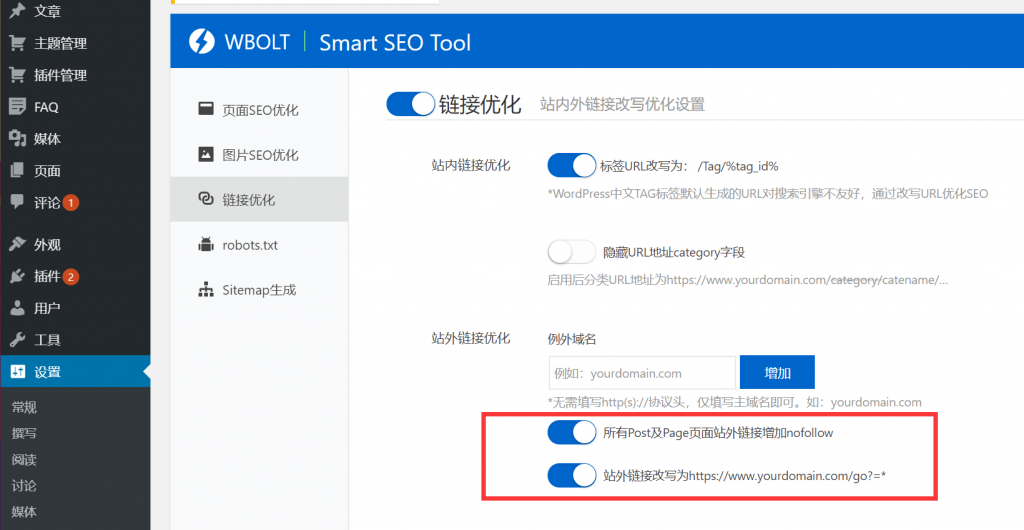Click the Sitemap生成 hierarchy icon
Screen dimensions: 1024x530
coord(206,290)
